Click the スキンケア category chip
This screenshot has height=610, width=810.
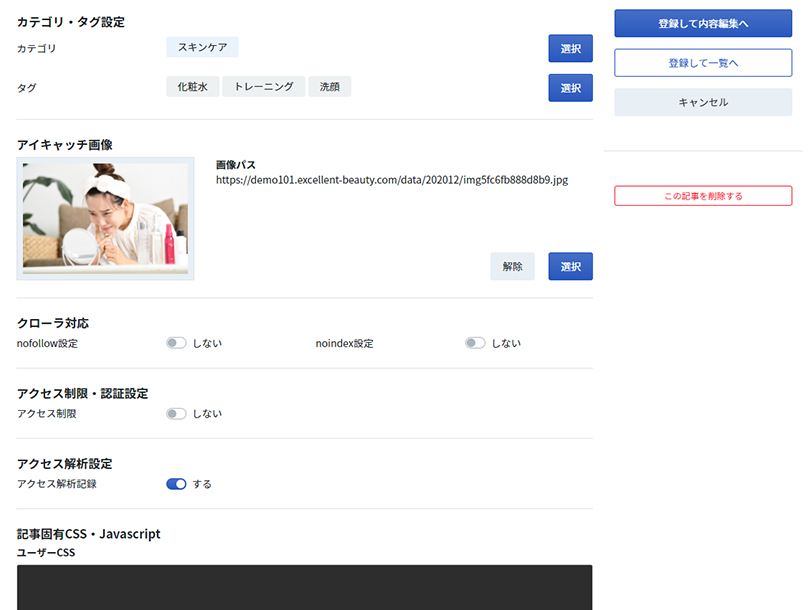point(202,47)
